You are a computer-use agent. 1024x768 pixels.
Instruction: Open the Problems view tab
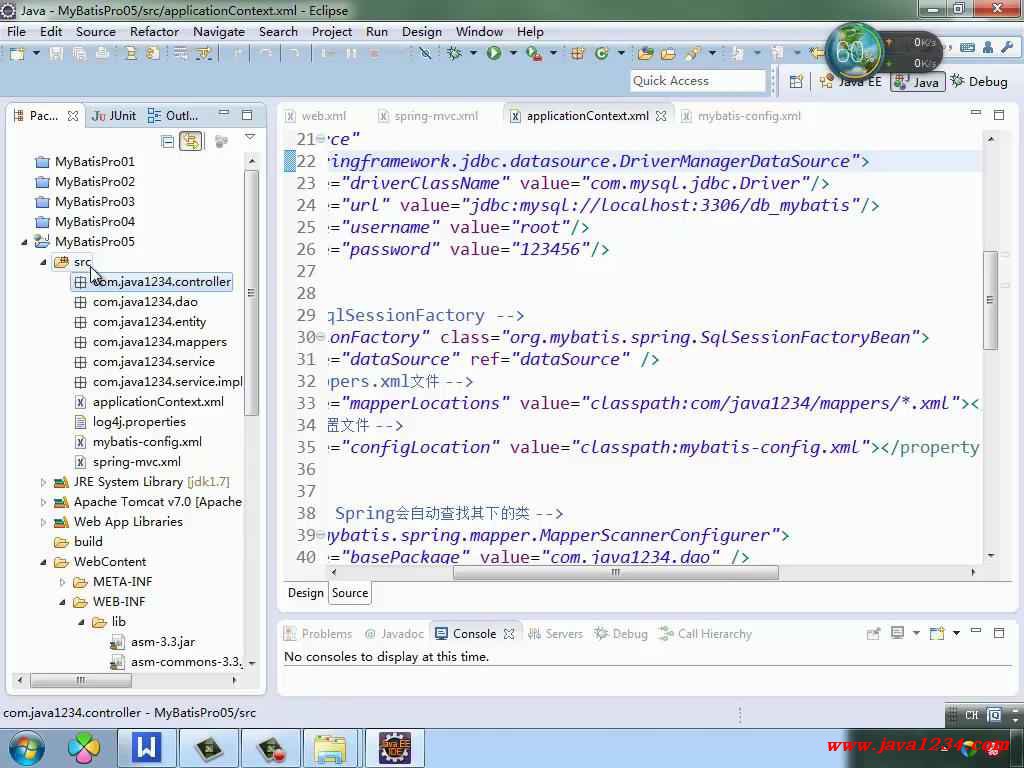tap(318, 633)
